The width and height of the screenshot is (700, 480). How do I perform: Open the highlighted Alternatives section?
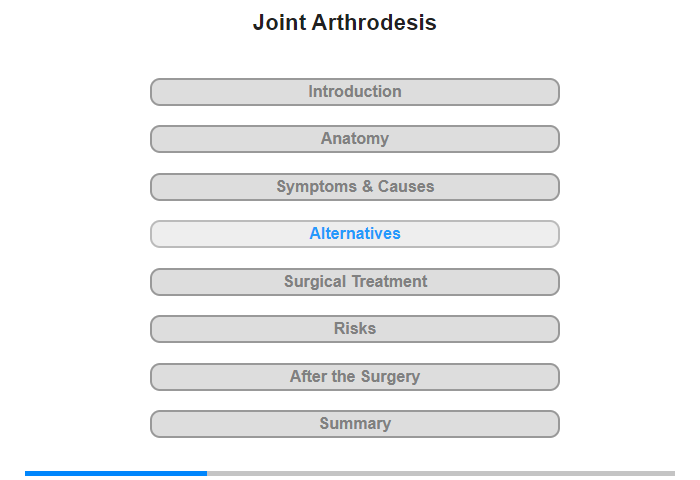354,234
